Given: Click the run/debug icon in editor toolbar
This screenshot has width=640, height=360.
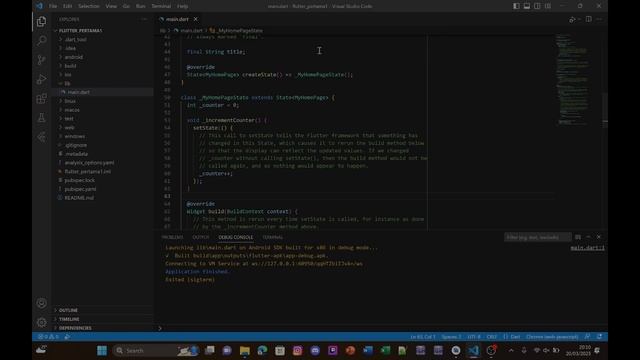Looking at the screenshot, I should [572, 19].
